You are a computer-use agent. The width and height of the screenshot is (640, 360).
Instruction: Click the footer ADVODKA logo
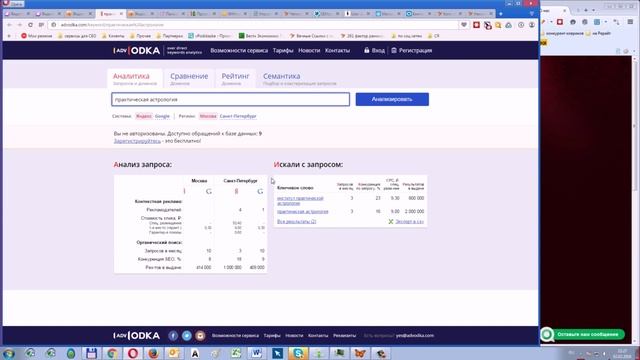coord(137,336)
